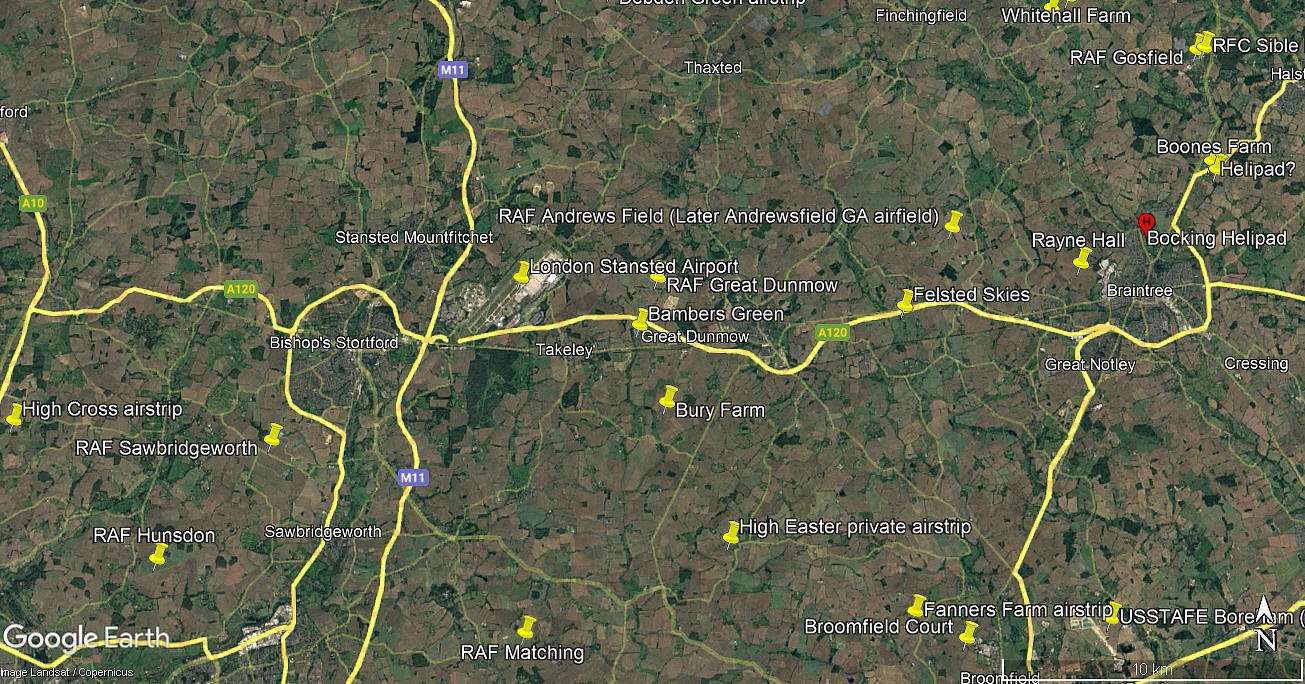Viewport: 1305px width, 684px height.
Task: Click the Bishop's Stortford town label
Action: click(x=334, y=342)
